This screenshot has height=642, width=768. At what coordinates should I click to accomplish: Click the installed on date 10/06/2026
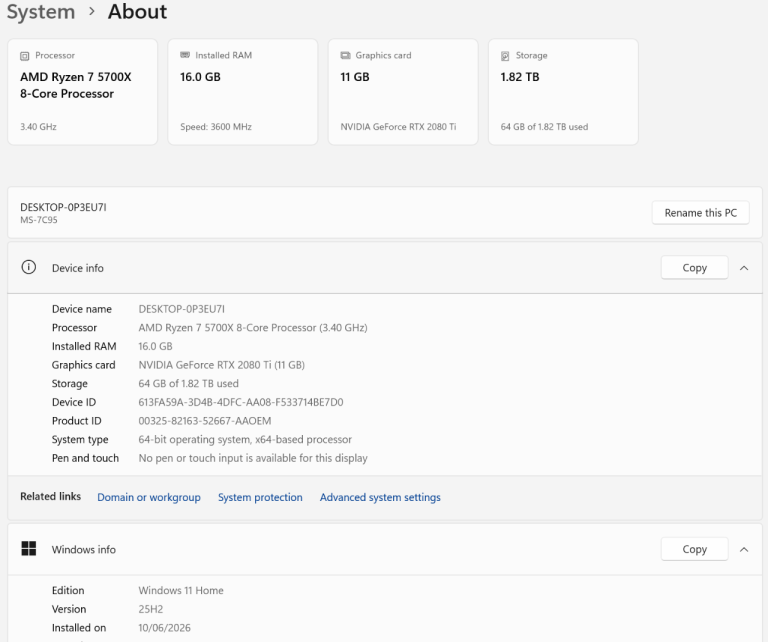[x=165, y=627]
